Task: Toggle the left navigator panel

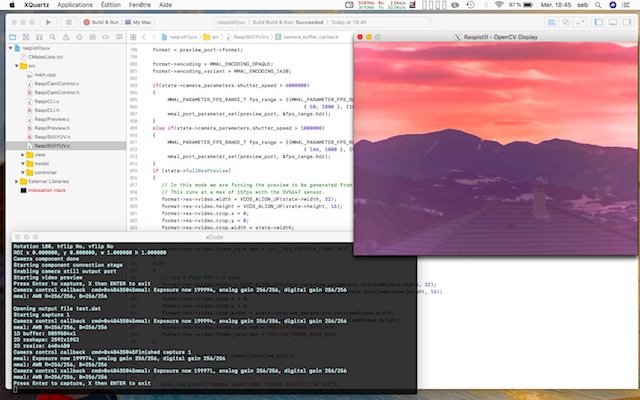Action: point(598,22)
